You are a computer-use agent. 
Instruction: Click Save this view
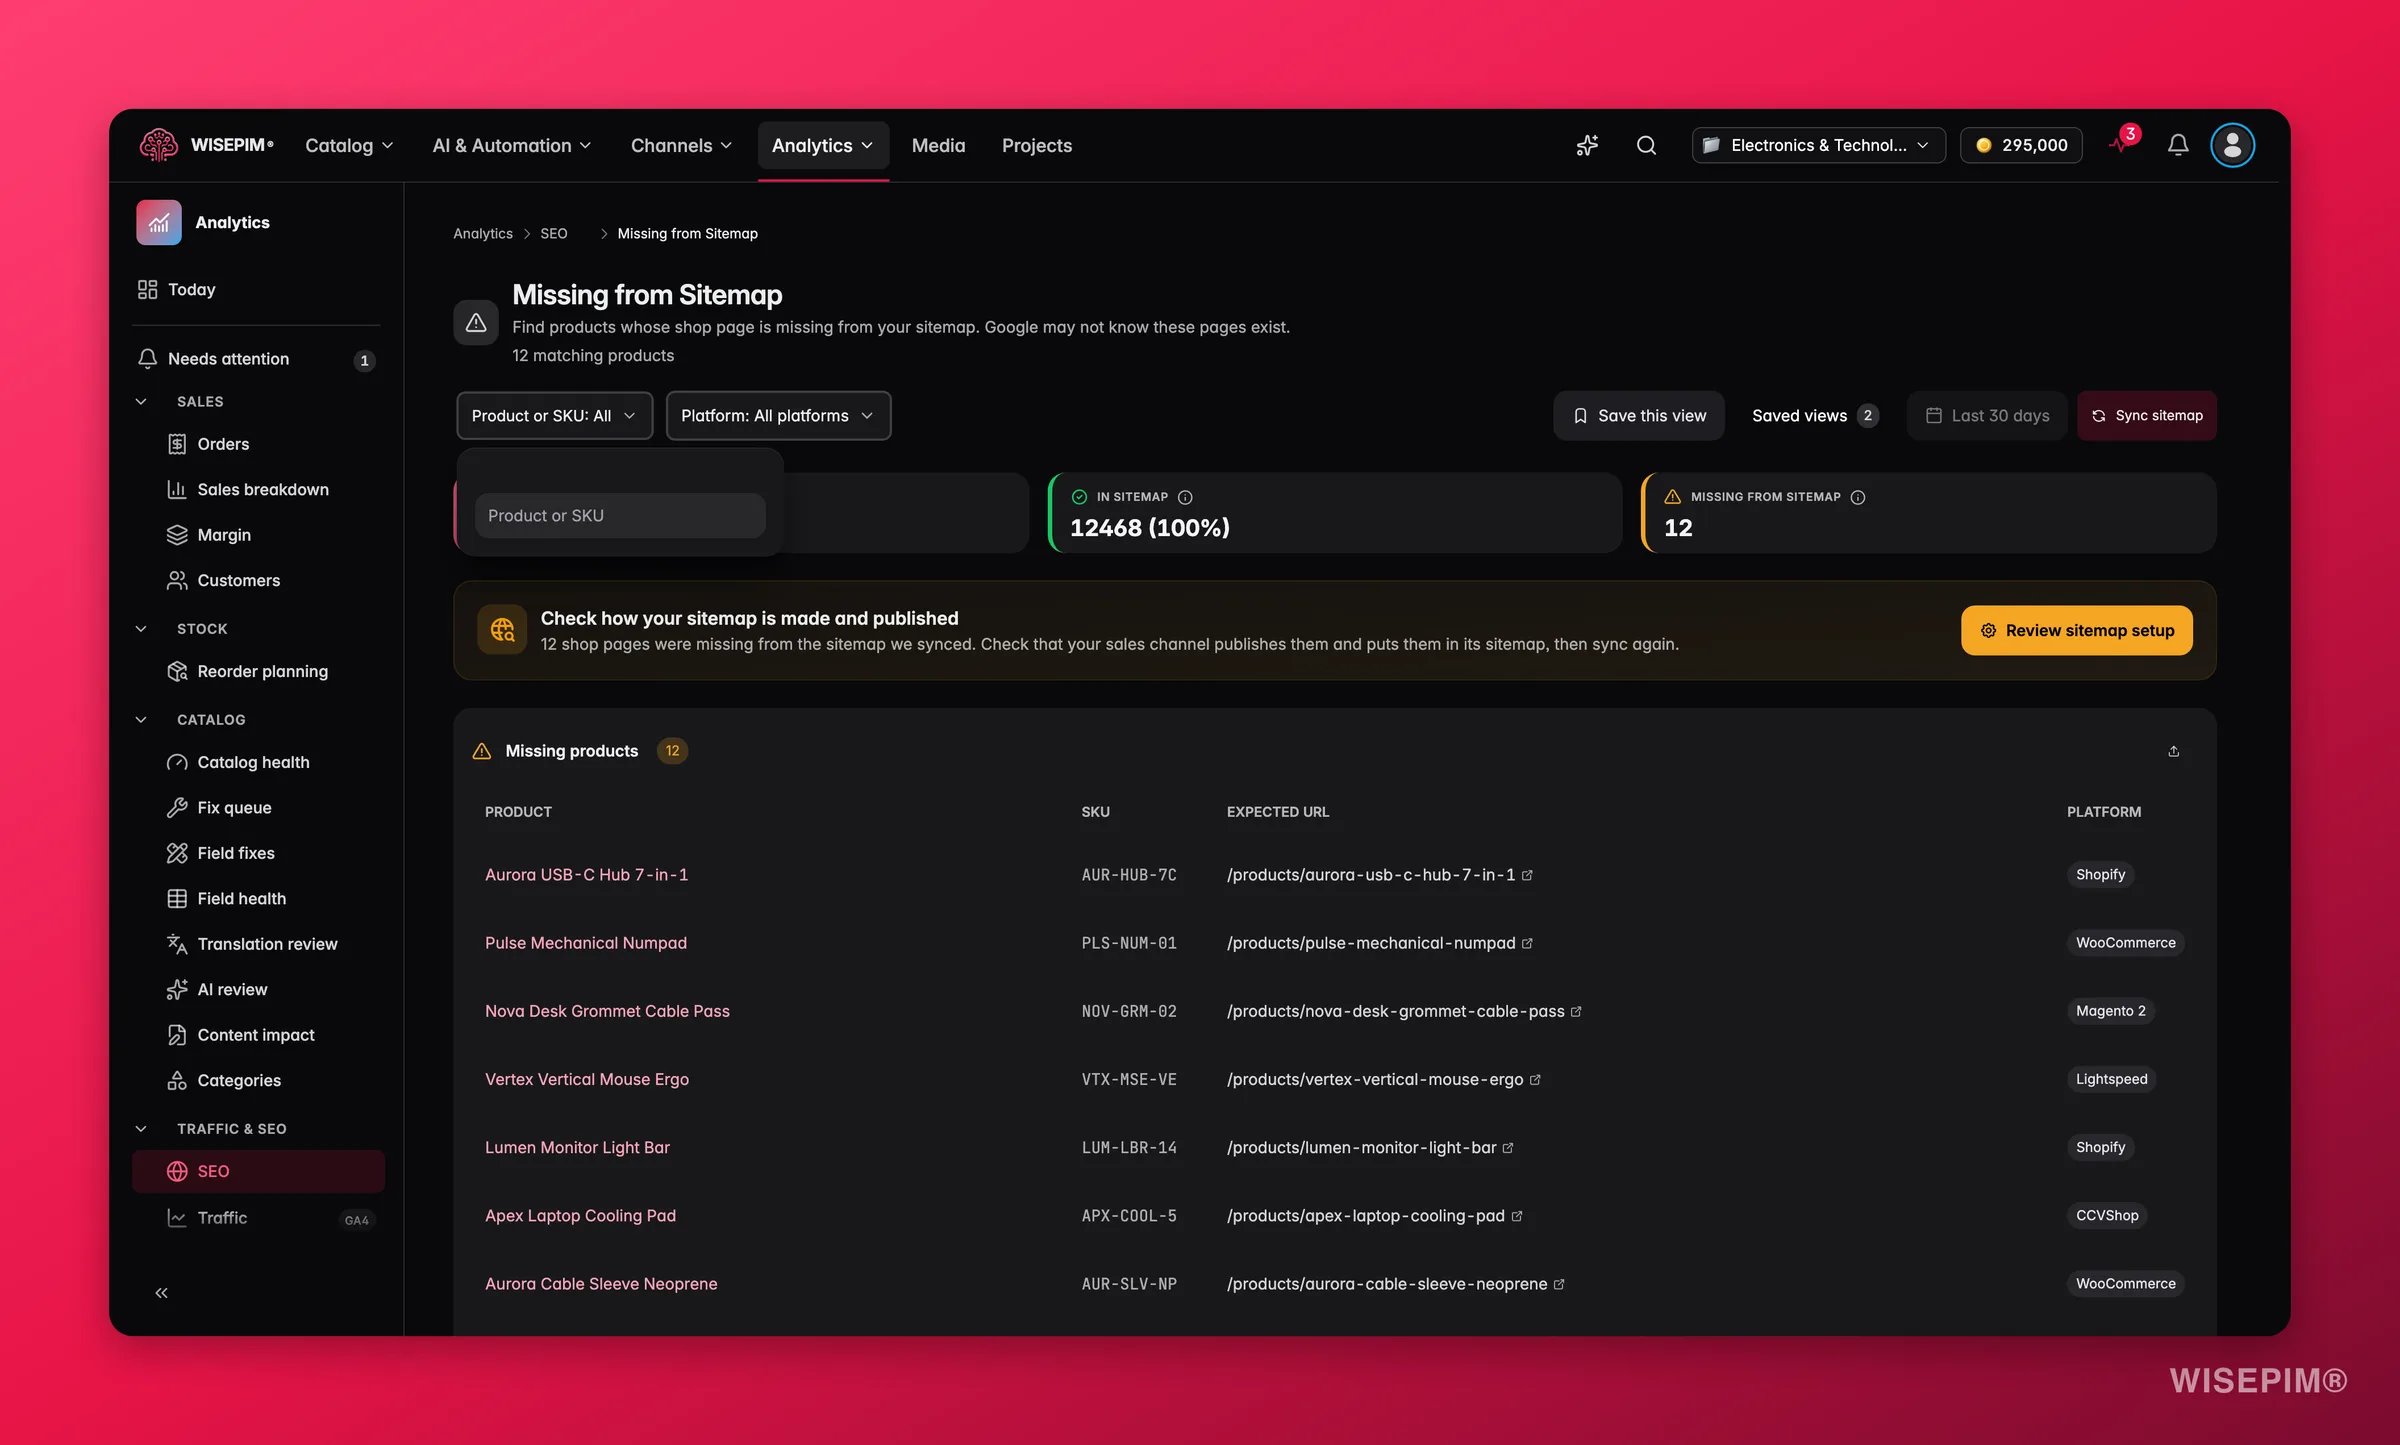click(x=1639, y=415)
